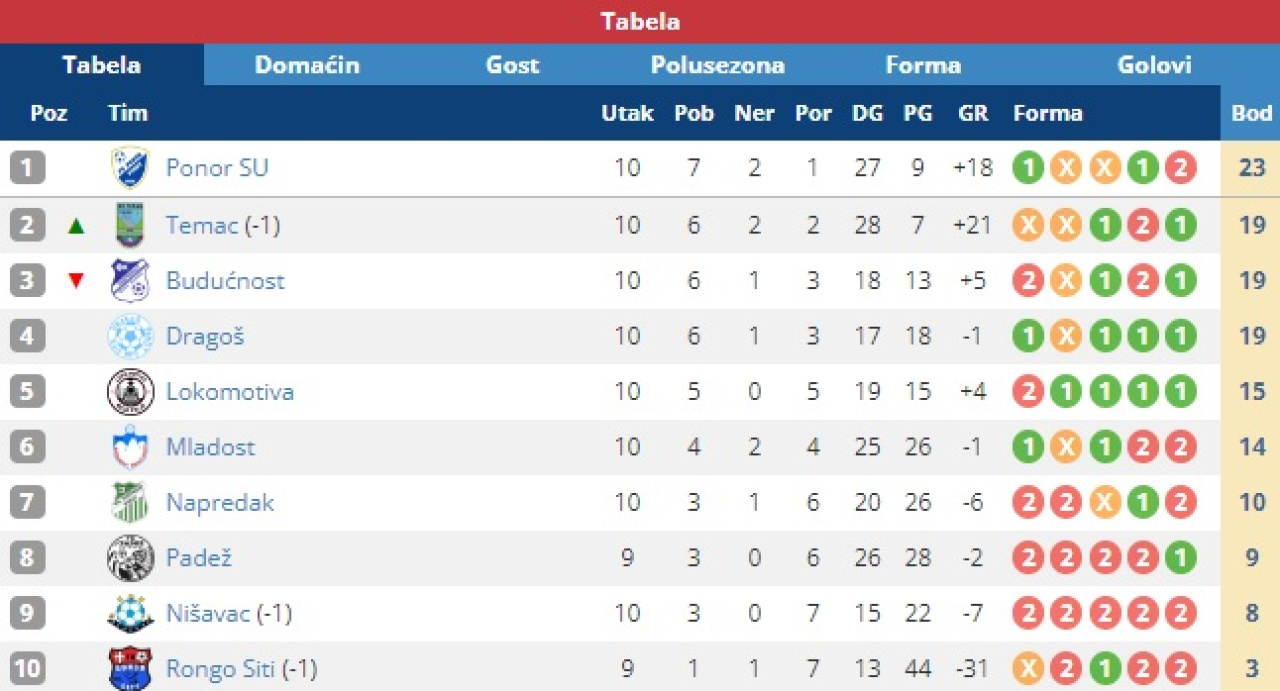Screen dimensions: 1280x691
Task: Click the Budućnost club crest
Action: 130,281
